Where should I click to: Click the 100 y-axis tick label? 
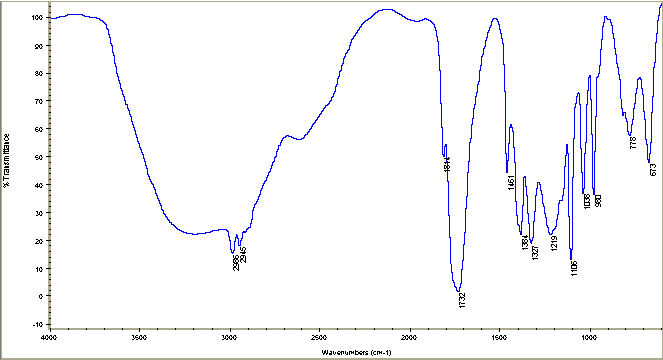[x=37, y=17]
